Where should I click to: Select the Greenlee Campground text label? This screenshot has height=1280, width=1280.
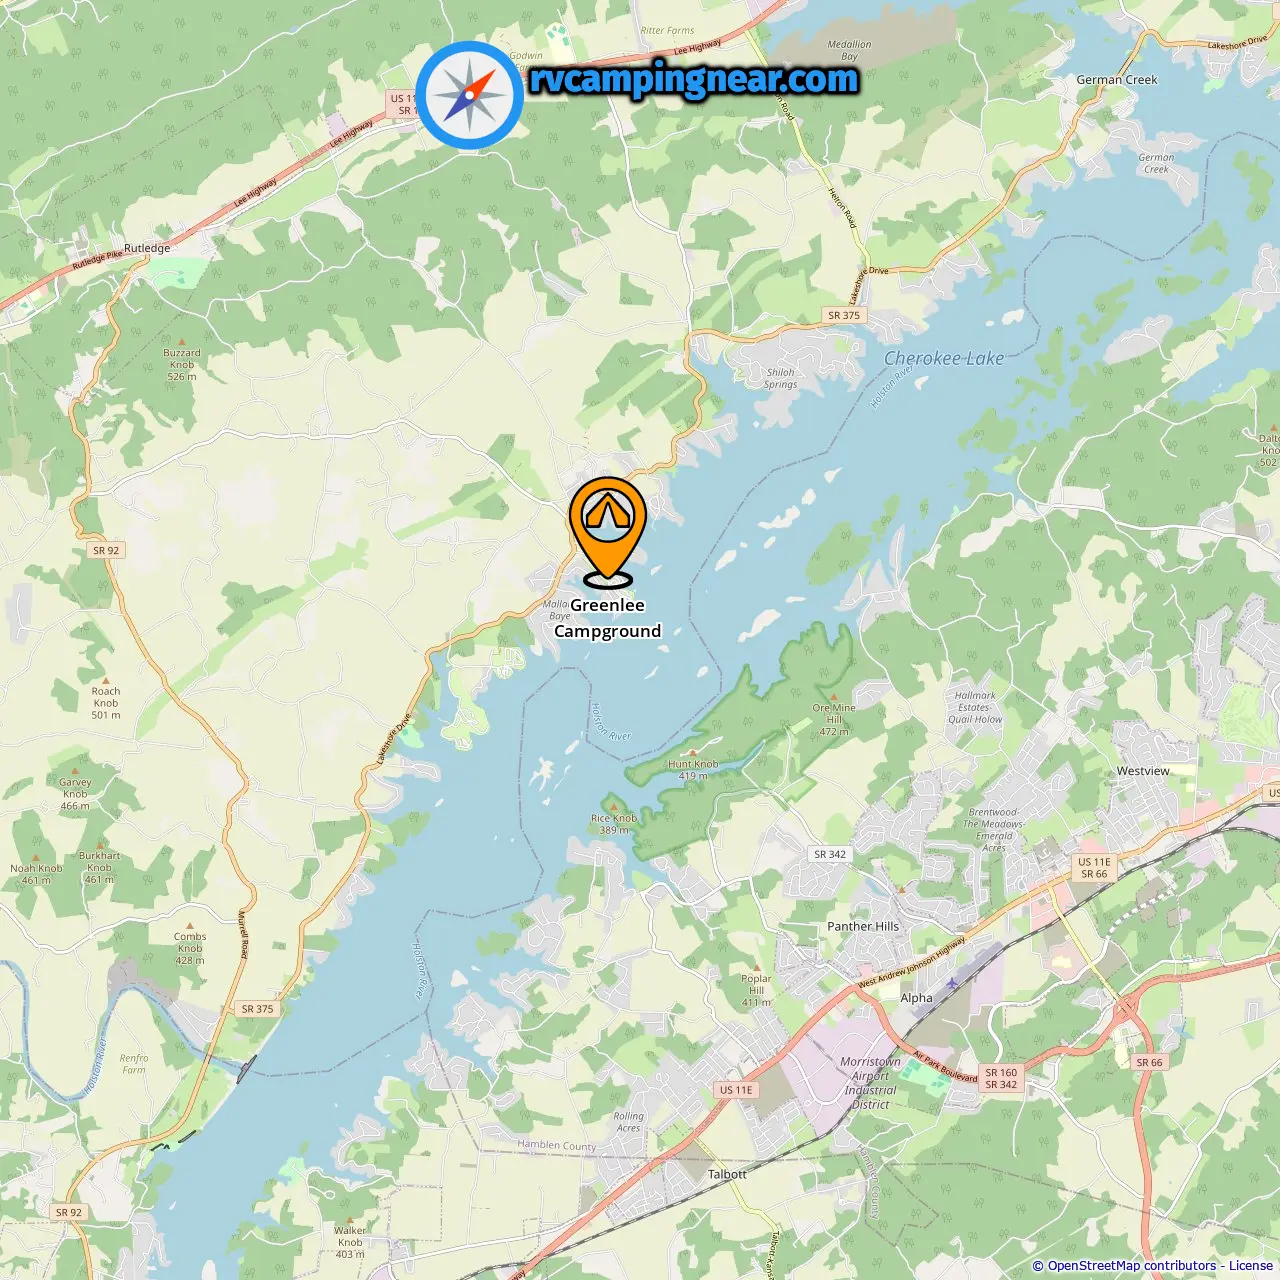pyautogui.click(x=608, y=618)
